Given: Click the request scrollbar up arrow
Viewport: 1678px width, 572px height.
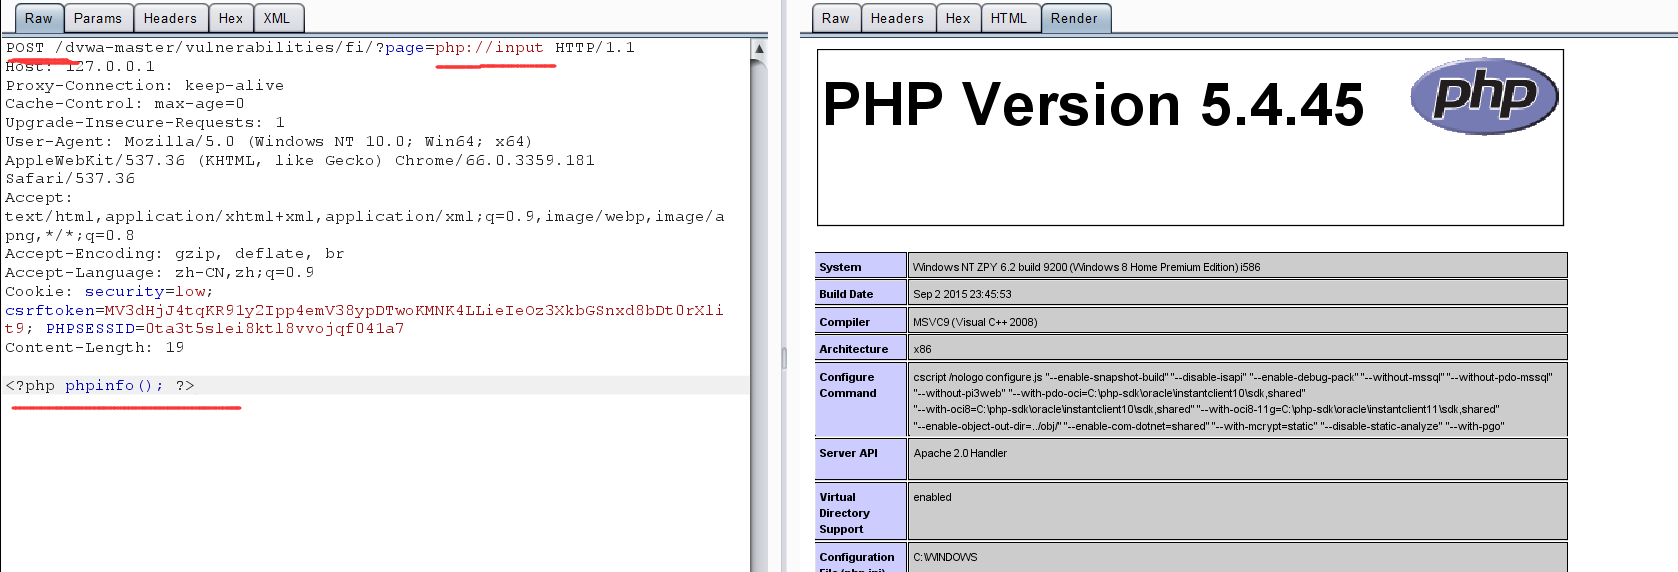Looking at the screenshot, I should [x=759, y=48].
